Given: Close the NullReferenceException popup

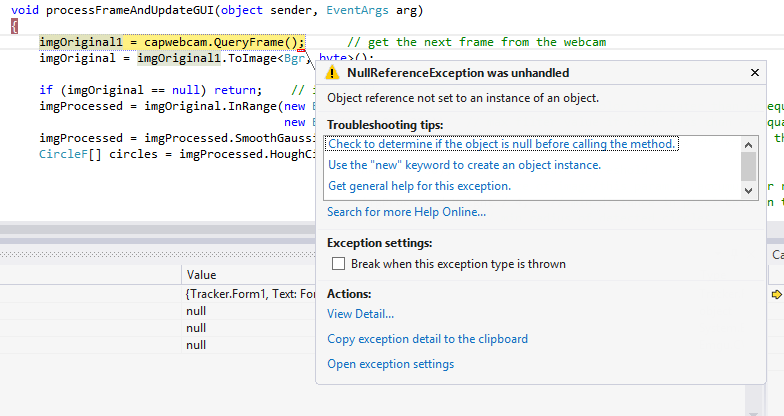Looking at the screenshot, I should tap(754, 73).
